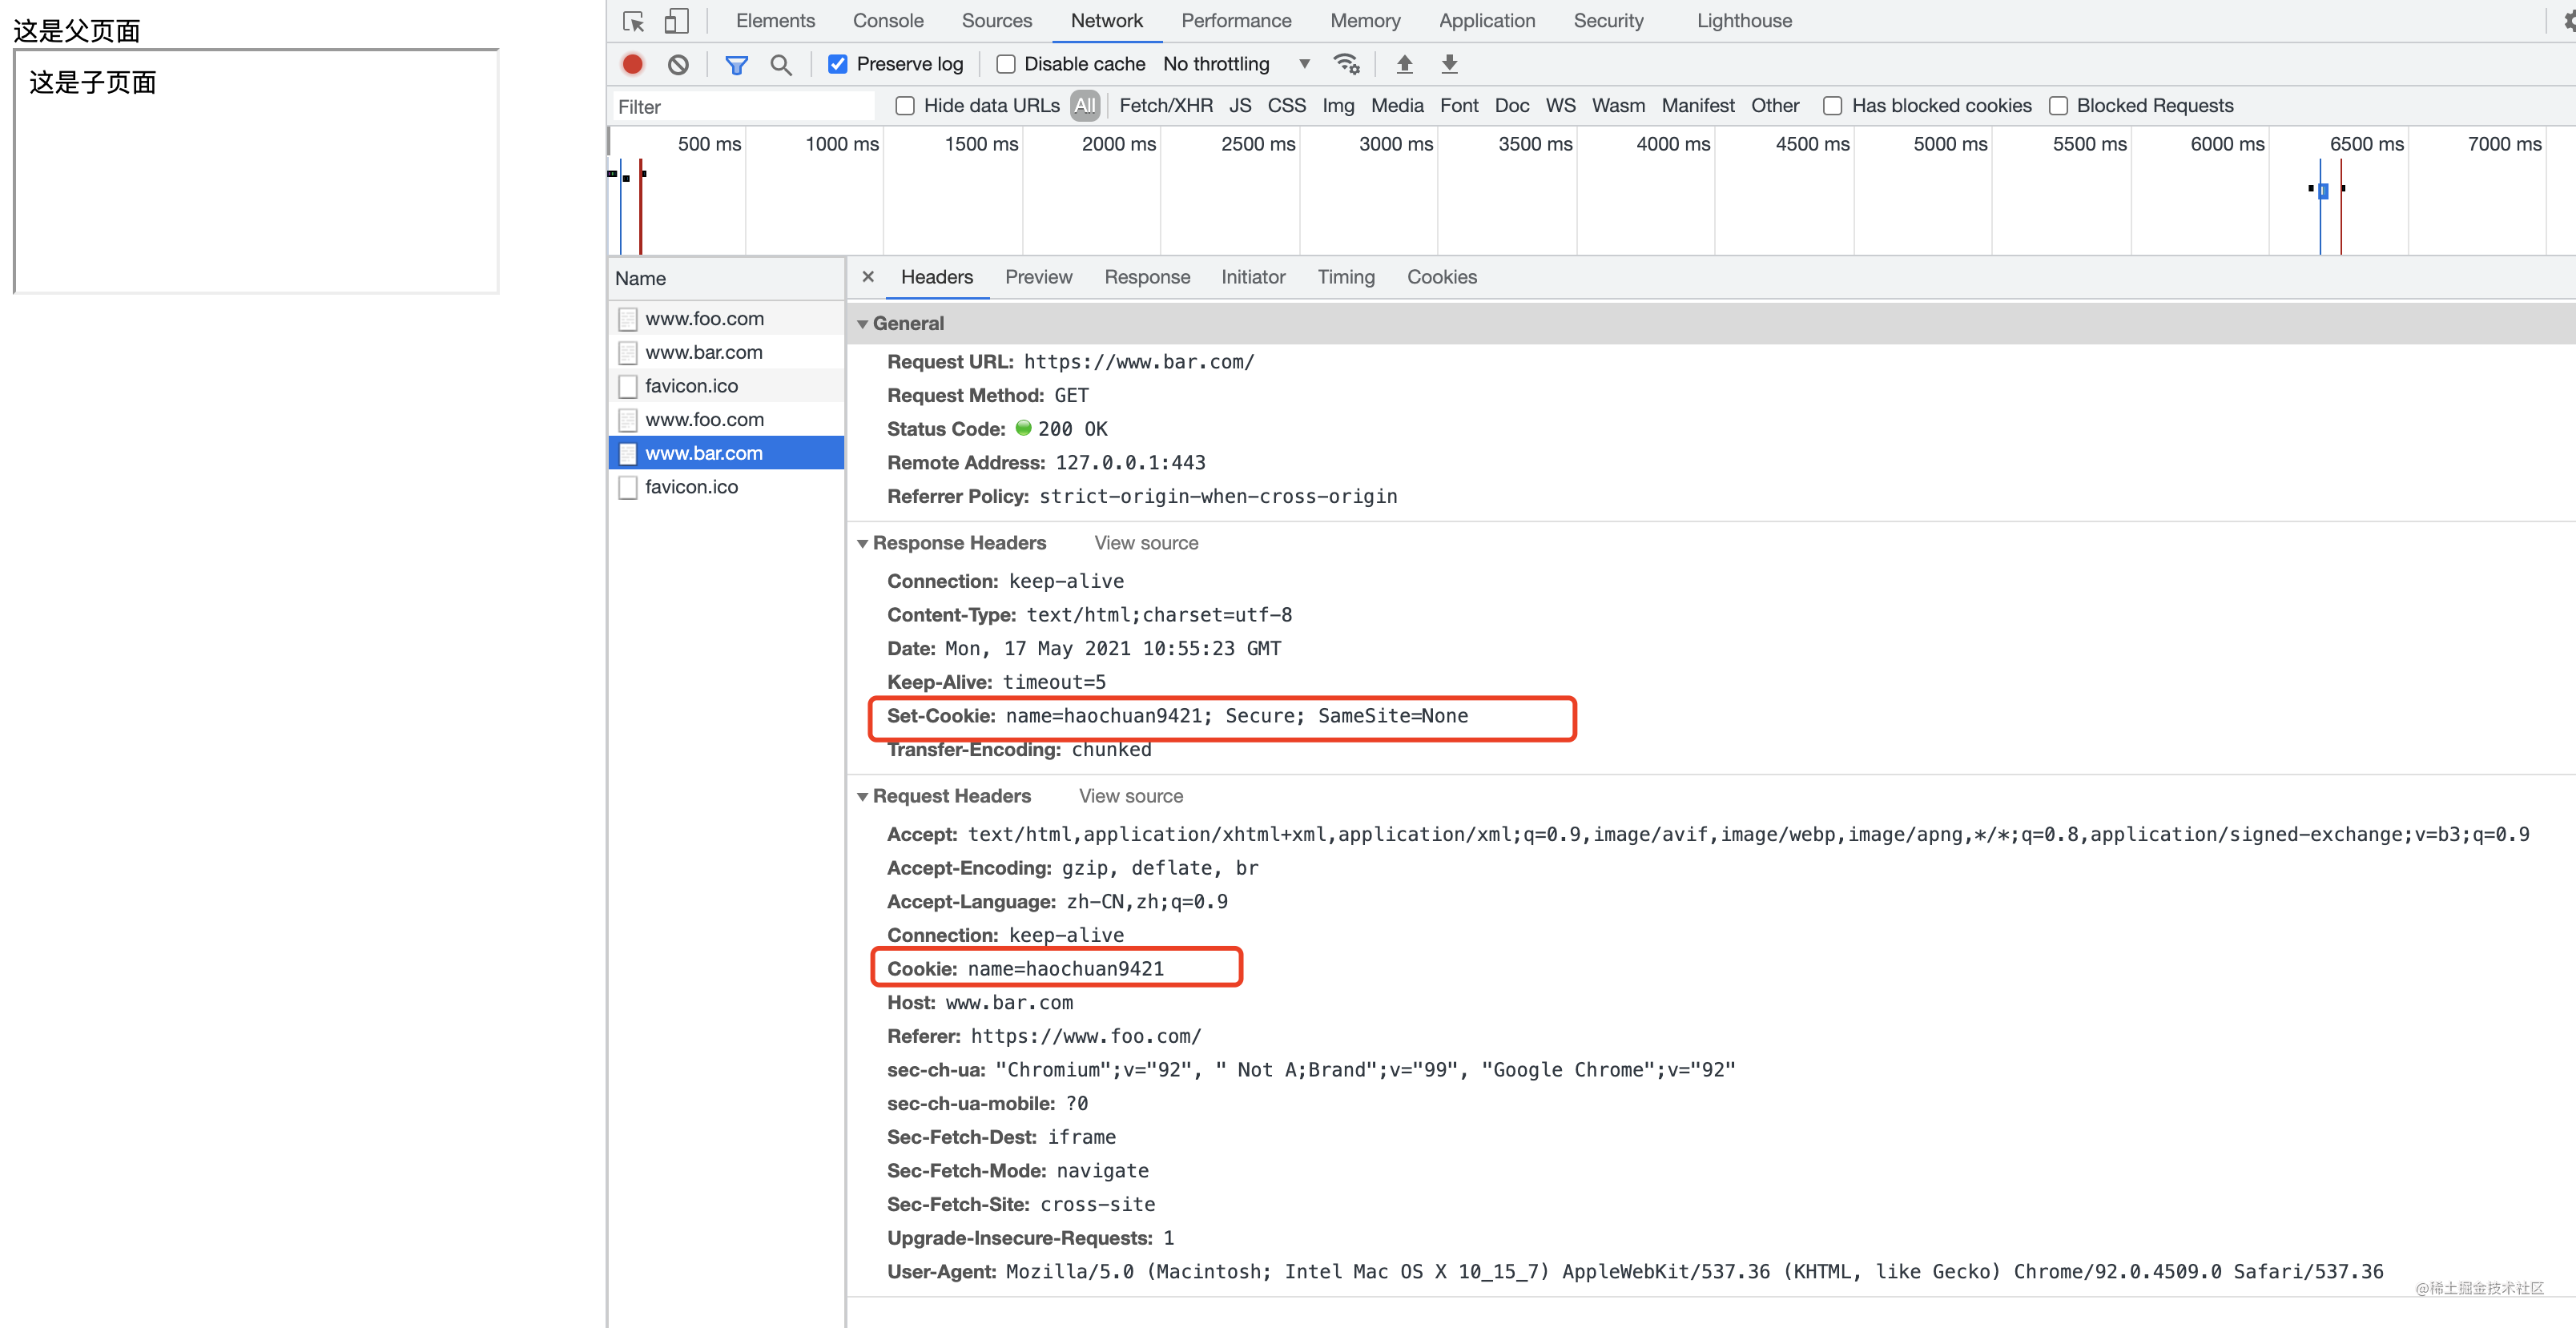The width and height of the screenshot is (2576, 1328).
Task: Open the No throttling dropdown
Action: [1237, 64]
